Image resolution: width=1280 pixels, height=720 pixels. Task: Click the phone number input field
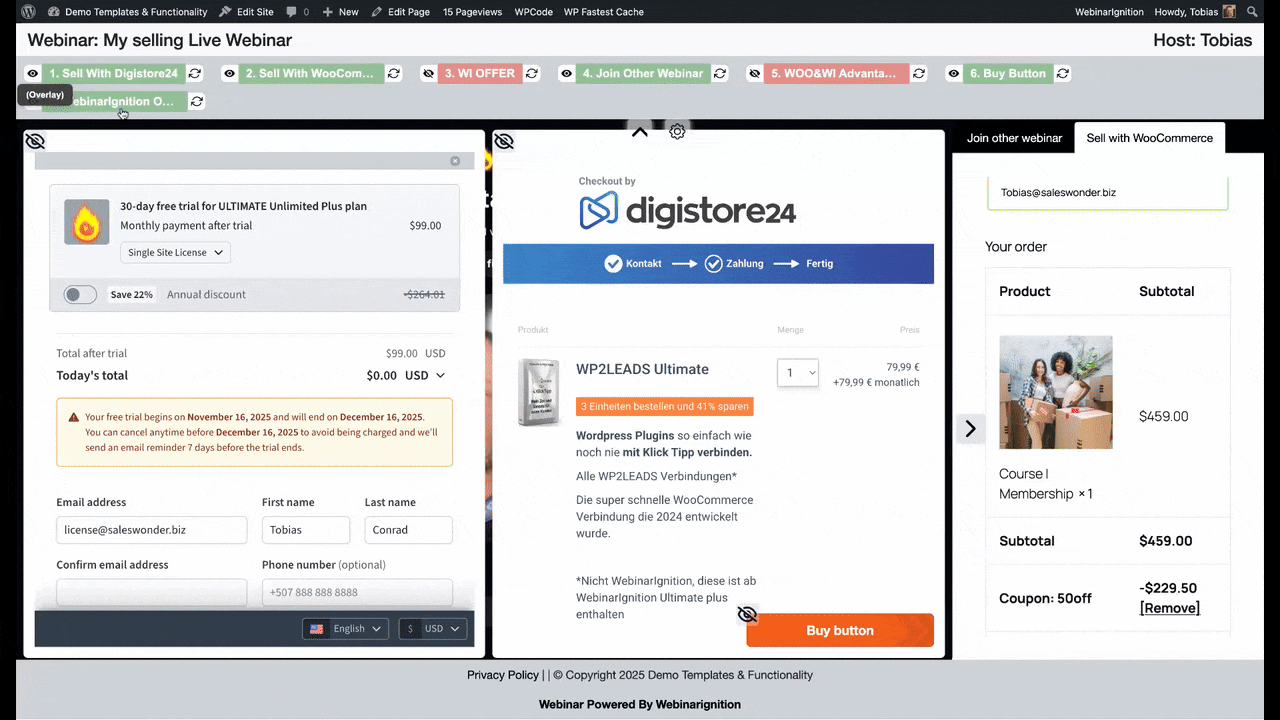[357, 592]
